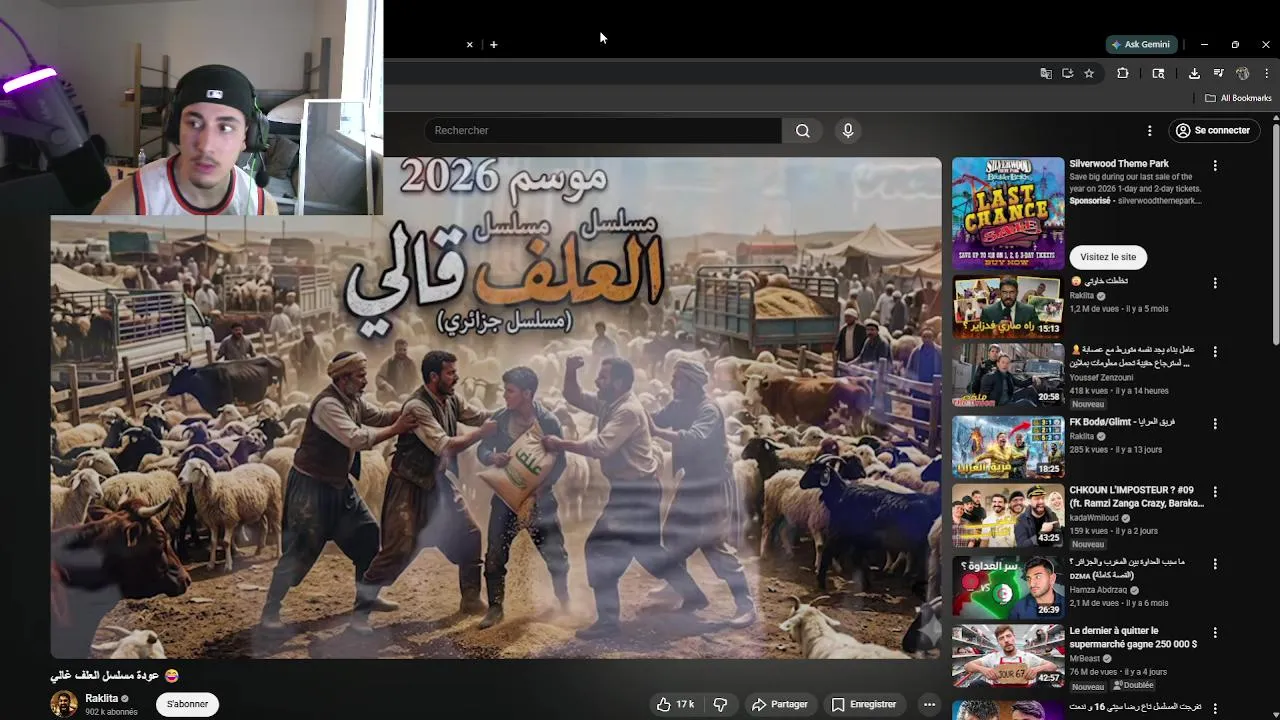Image resolution: width=1280 pixels, height=720 pixels.
Task: Click the Sponsorisé label on Silverwood ad
Action: 1090,201
